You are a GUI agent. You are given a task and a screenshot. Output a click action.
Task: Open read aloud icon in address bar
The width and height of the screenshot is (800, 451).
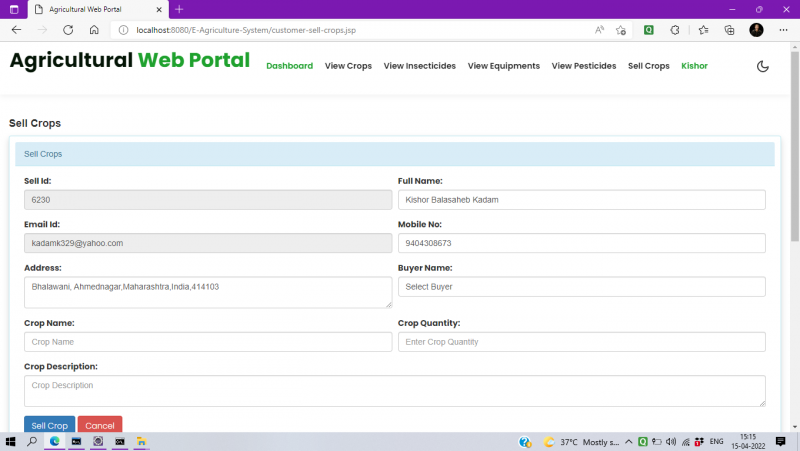tap(599, 30)
